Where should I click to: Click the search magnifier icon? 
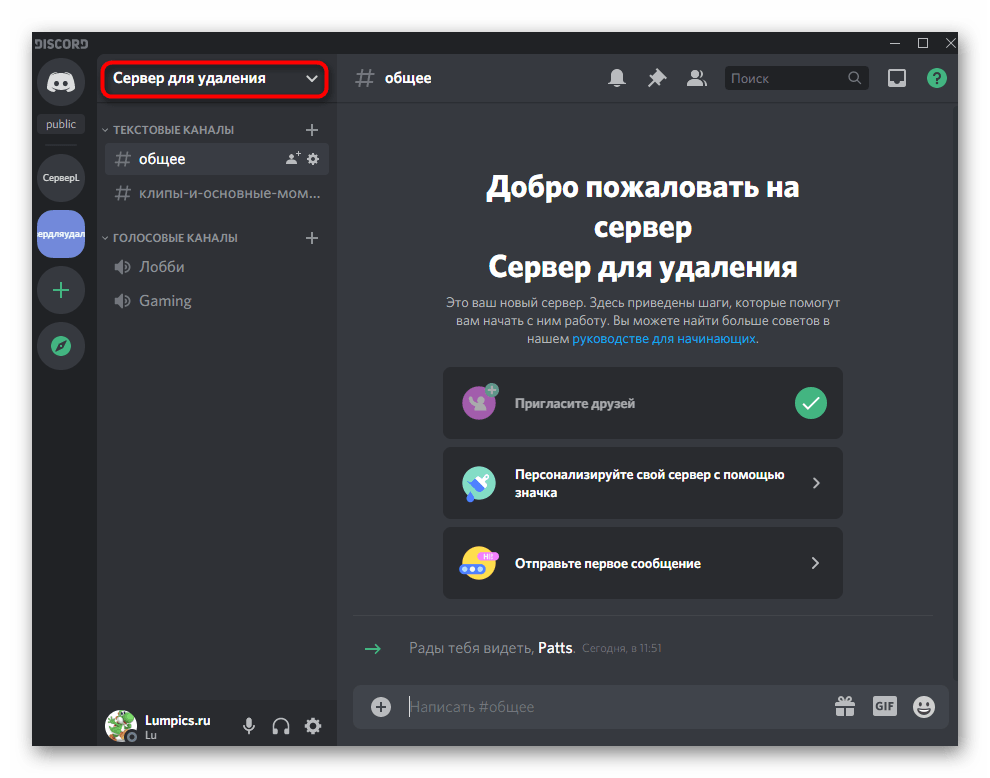click(x=854, y=78)
